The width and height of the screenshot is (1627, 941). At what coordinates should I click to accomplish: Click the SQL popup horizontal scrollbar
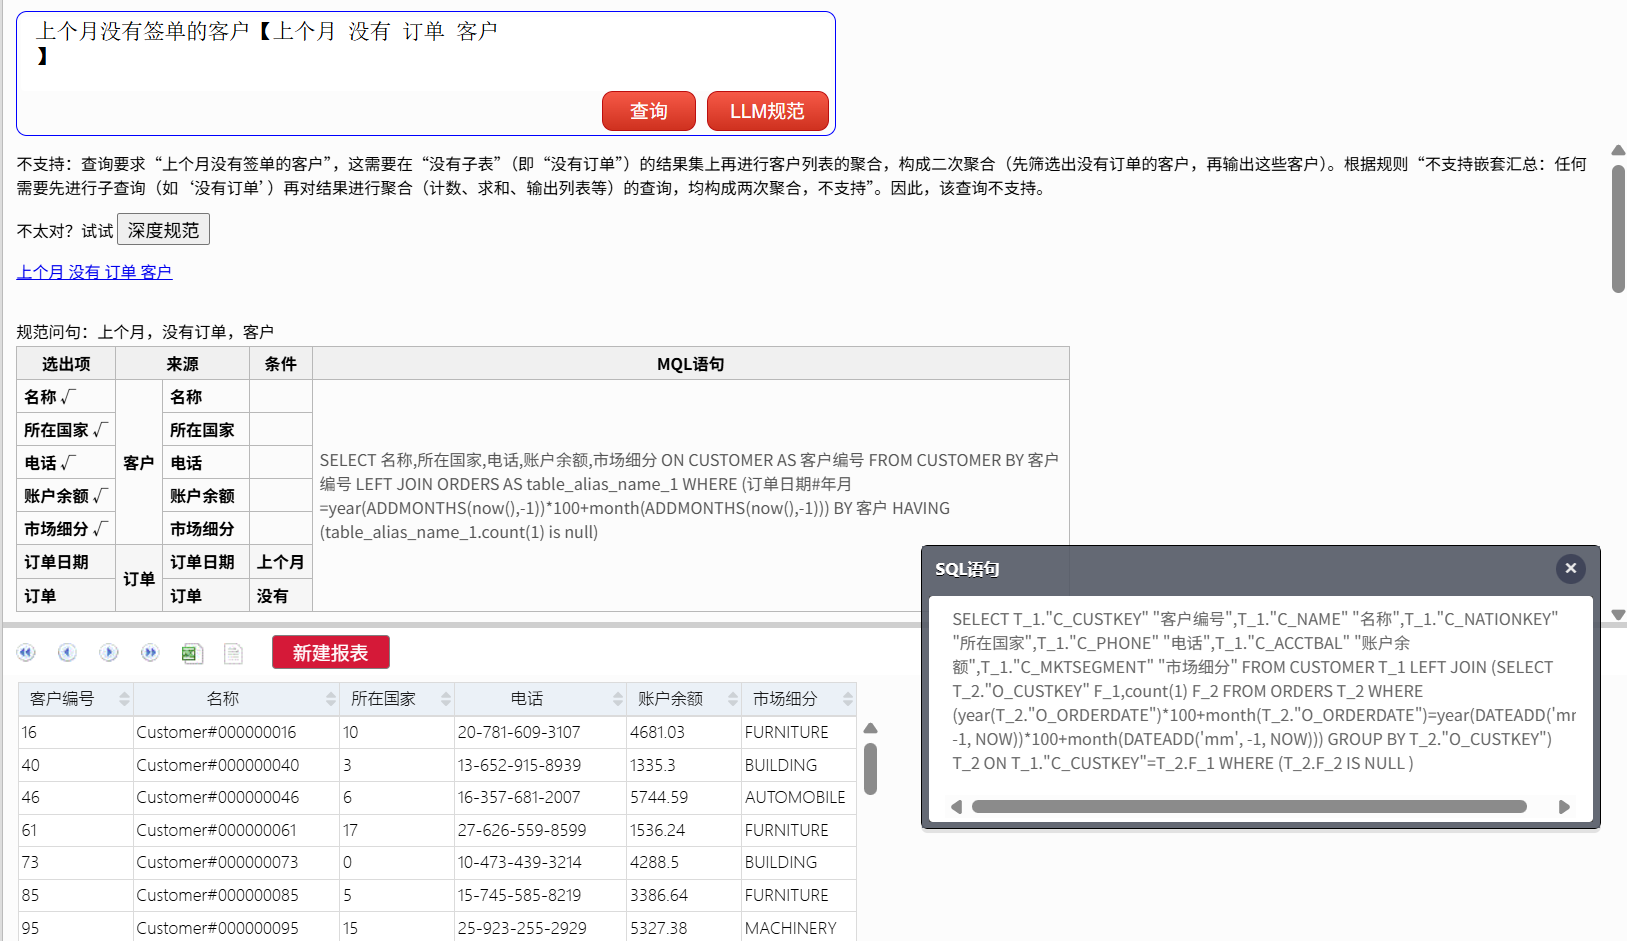(x=1249, y=806)
